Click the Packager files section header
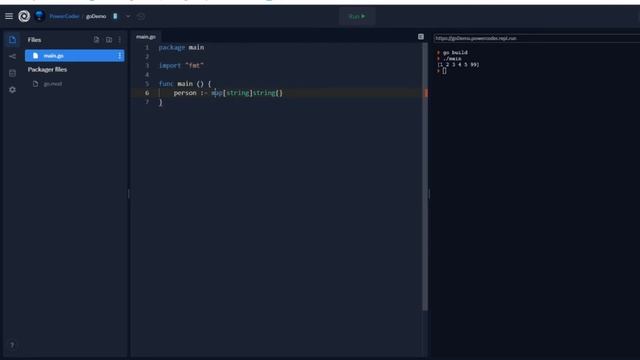This screenshot has width=640, height=360. point(47,69)
